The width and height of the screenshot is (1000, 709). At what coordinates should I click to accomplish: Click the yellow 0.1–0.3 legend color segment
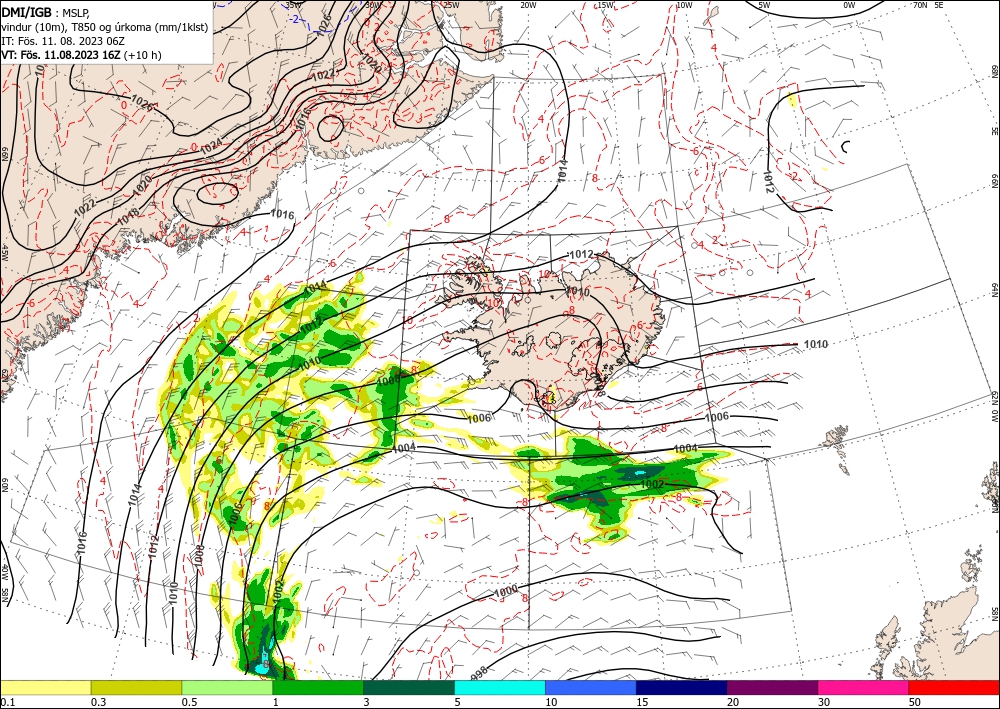point(45,687)
